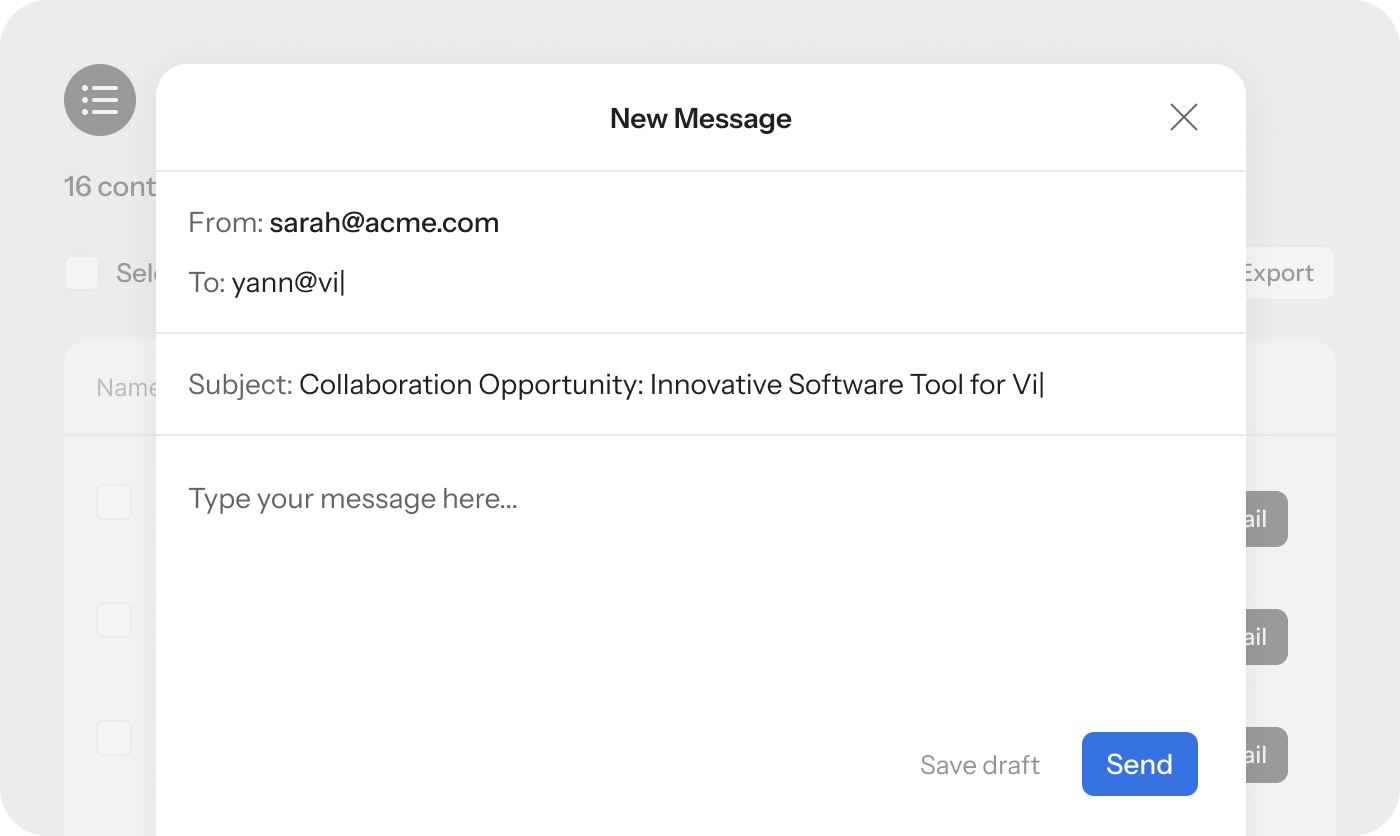Focus the message body text area
1400x836 pixels.
pyautogui.click(x=700, y=590)
